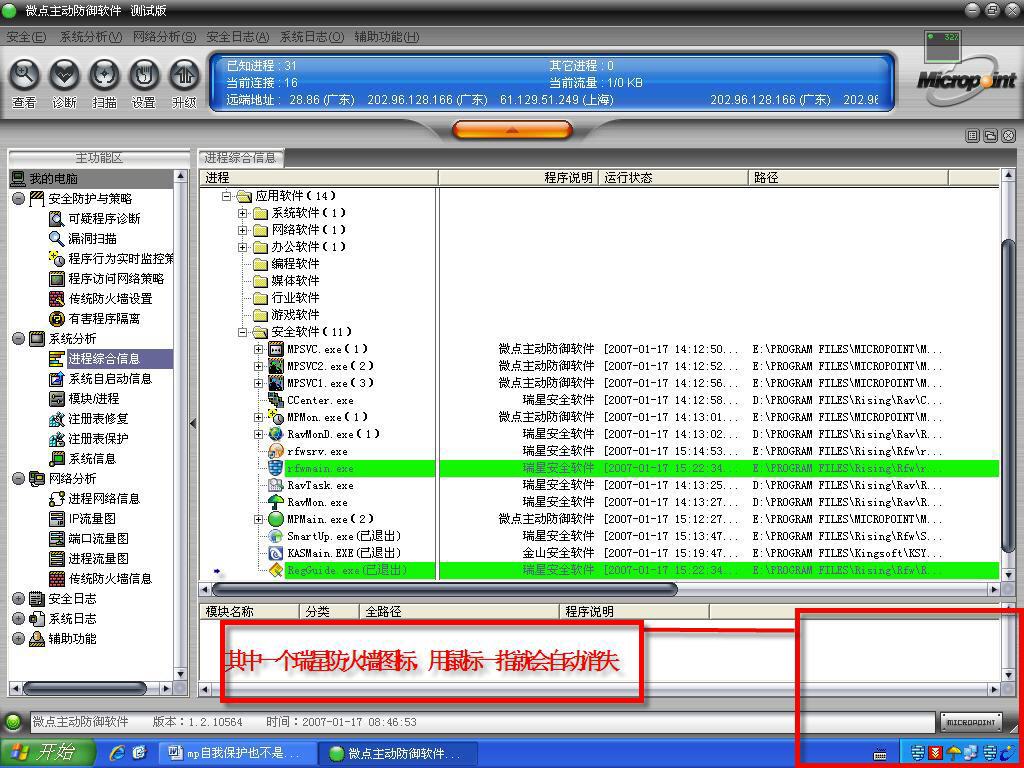Collapse the 安全软件(11) folder node
This screenshot has width=1024, height=768.
[243, 332]
